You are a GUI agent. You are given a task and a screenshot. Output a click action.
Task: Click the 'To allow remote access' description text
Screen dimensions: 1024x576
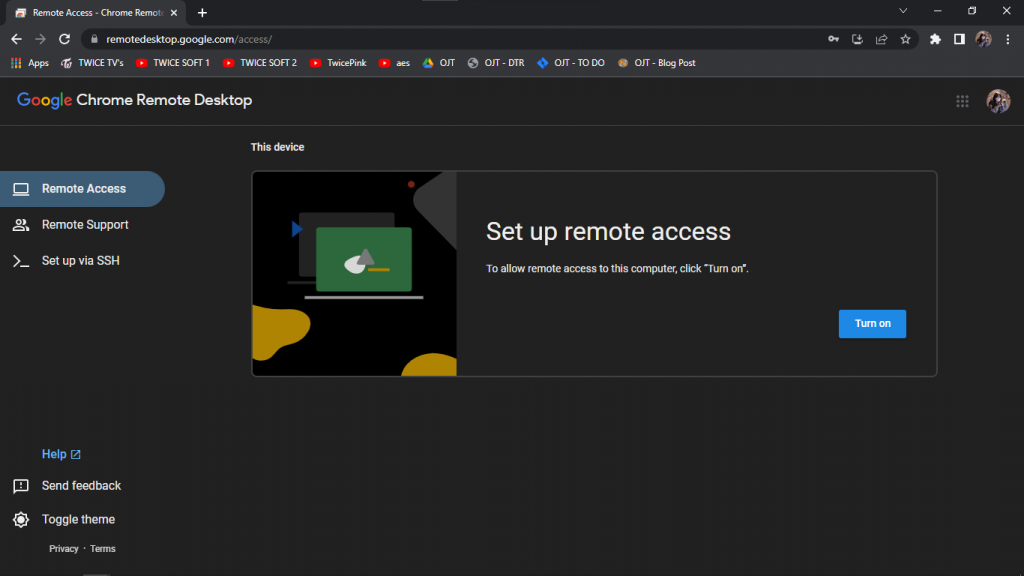pyautogui.click(x=617, y=268)
